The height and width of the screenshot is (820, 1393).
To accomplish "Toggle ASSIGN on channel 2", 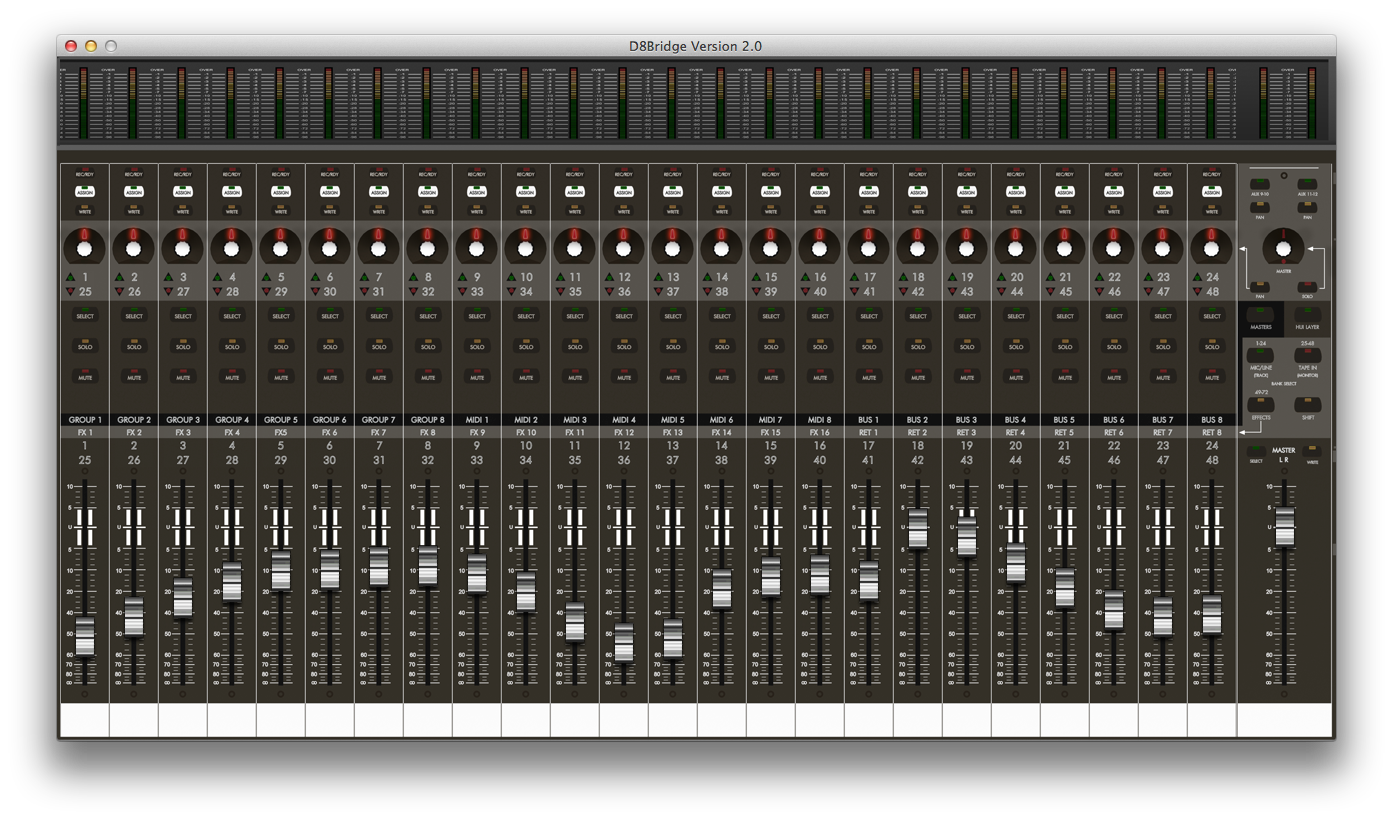I will tap(134, 190).
